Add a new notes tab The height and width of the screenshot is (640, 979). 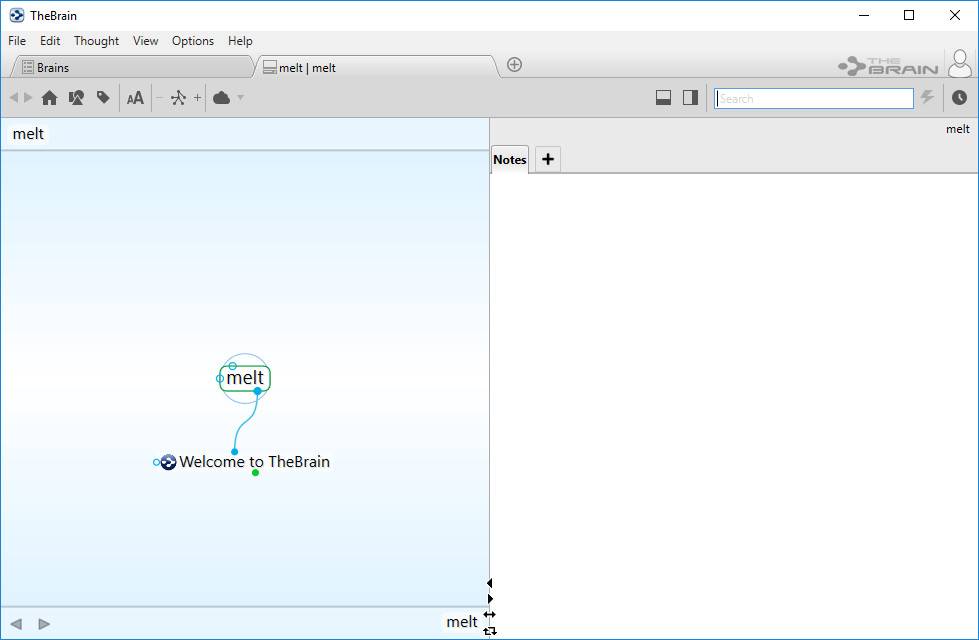click(x=548, y=159)
